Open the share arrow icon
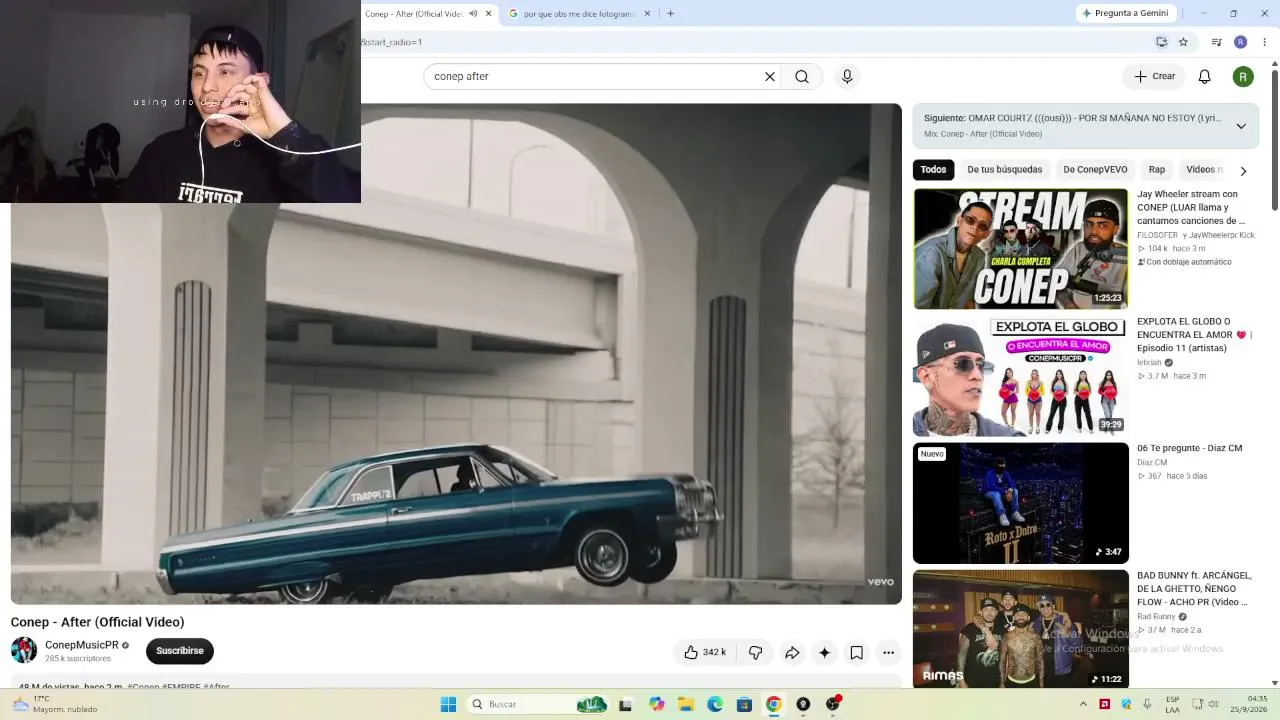The width and height of the screenshot is (1280, 720). [x=791, y=653]
